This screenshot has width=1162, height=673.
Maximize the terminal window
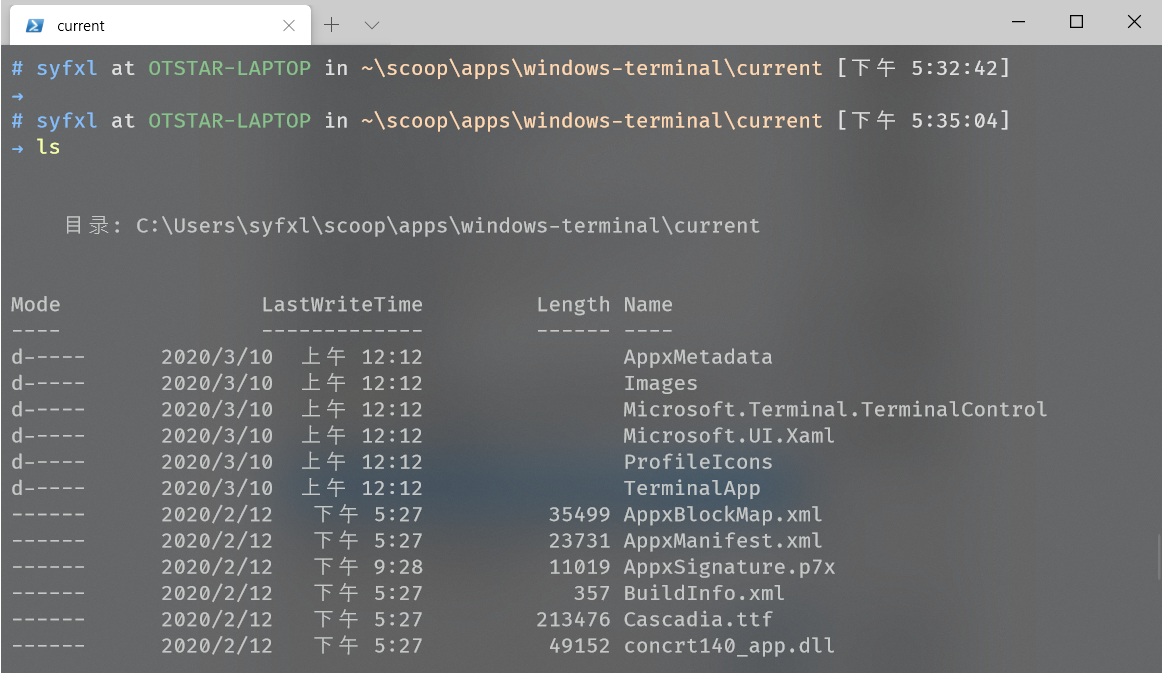pos(1076,21)
